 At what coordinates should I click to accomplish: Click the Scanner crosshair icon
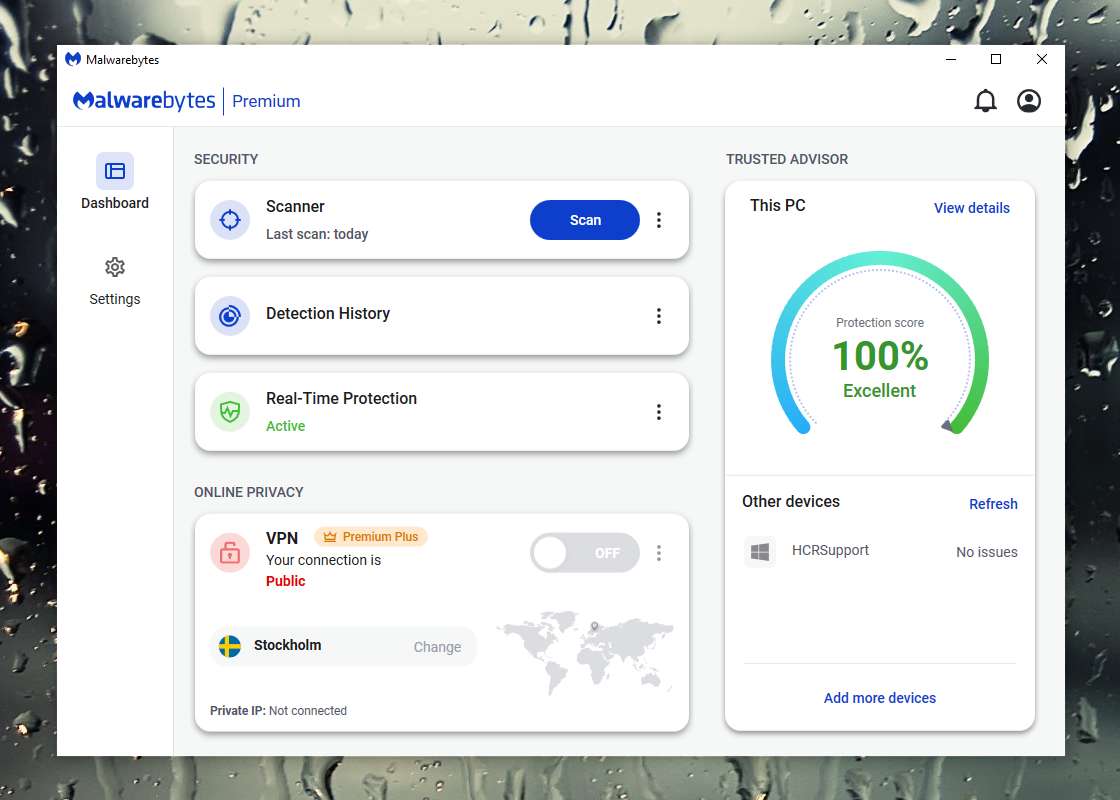(x=230, y=220)
